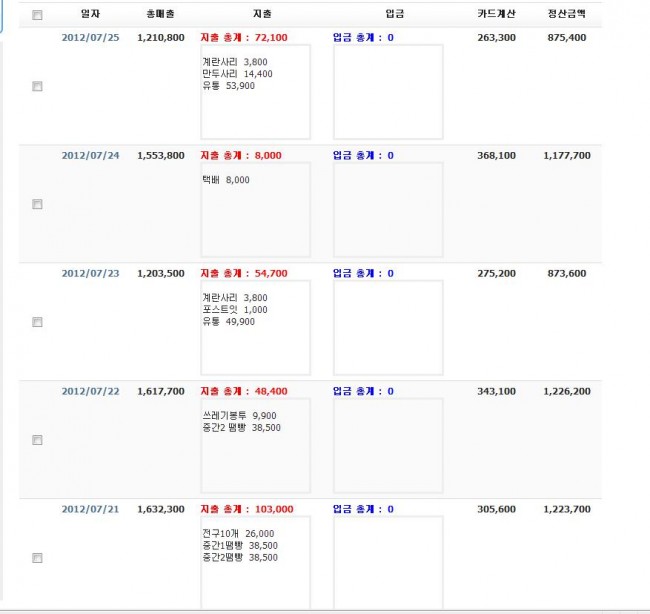
Task: Click the 2012/07/24 date link
Action: click(90, 155)
